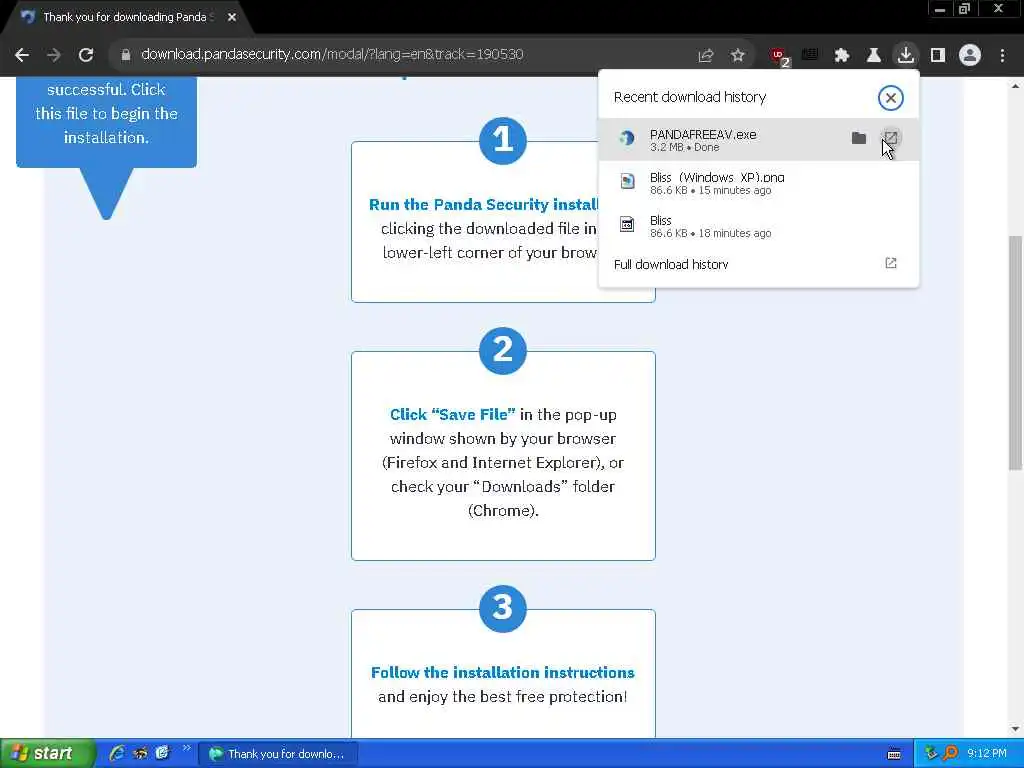Image resolution: width=1024 pixels, height=768 pixels.
Task: Click the third Quick Launch icon
Action: 162,754
